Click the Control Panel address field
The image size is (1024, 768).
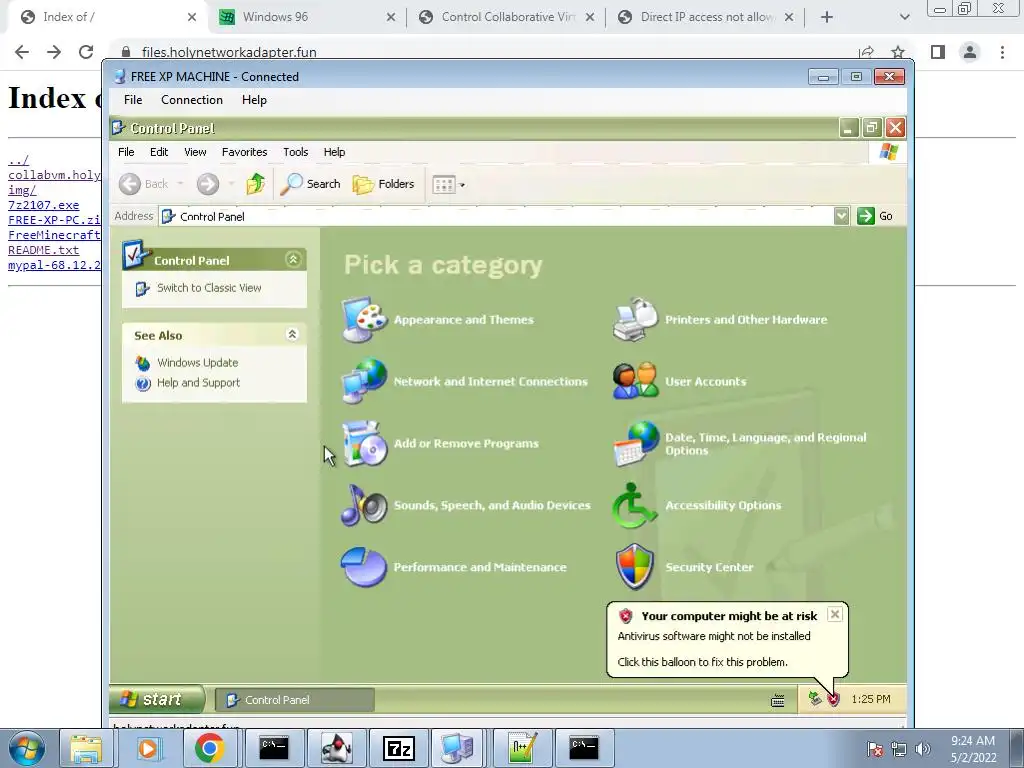point(496,216)
